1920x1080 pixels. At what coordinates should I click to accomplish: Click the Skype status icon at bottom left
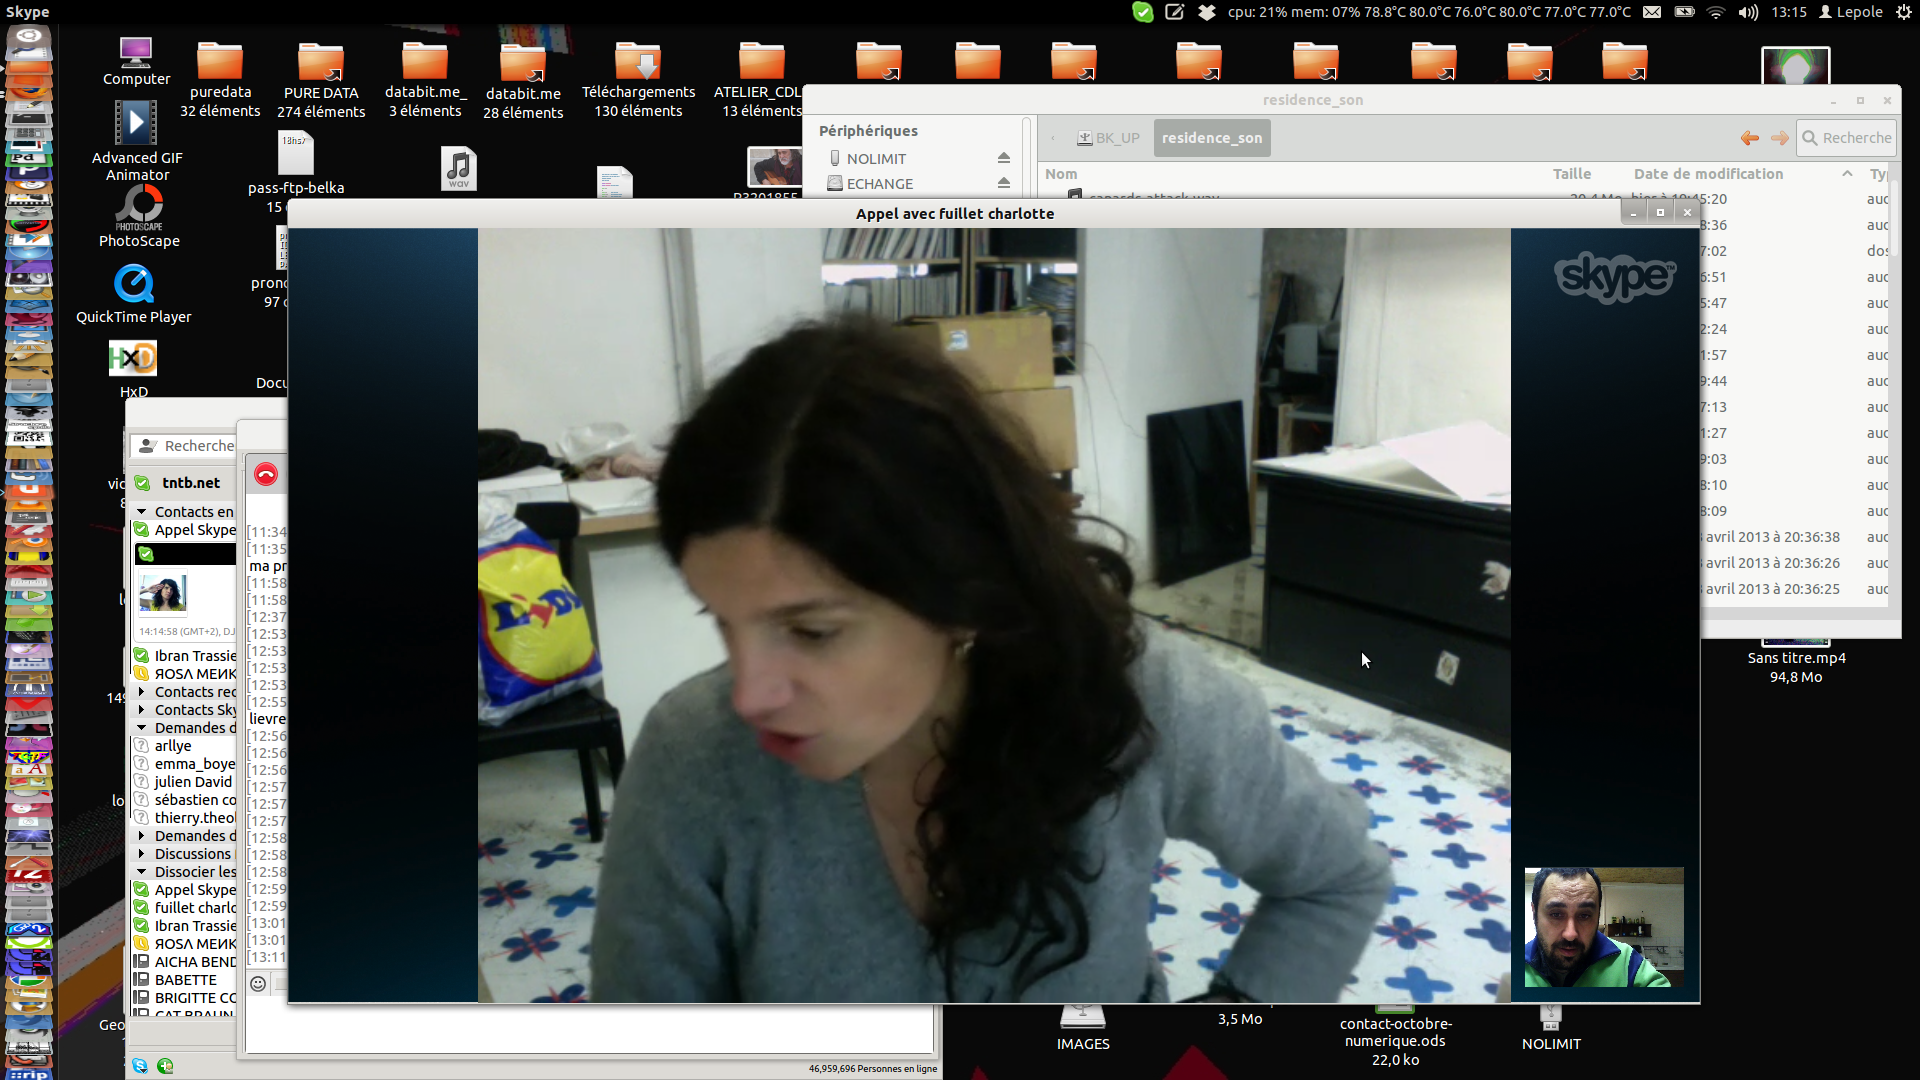pos(140,1066)
